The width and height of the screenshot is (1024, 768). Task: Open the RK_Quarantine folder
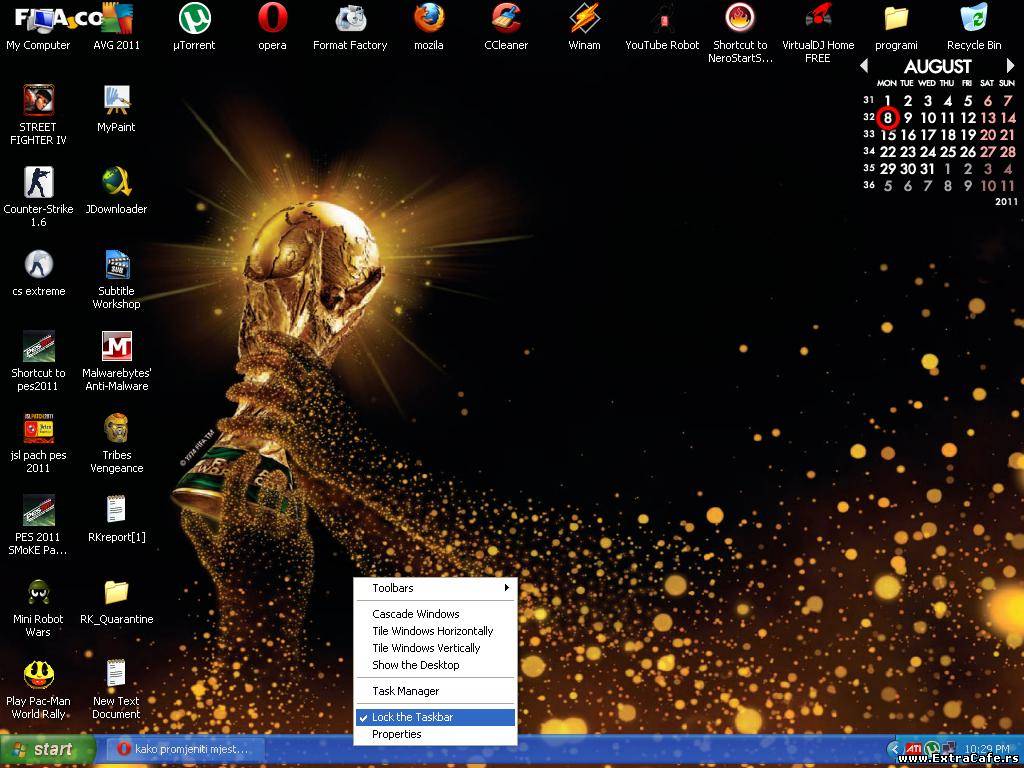[x=116, y=601]
